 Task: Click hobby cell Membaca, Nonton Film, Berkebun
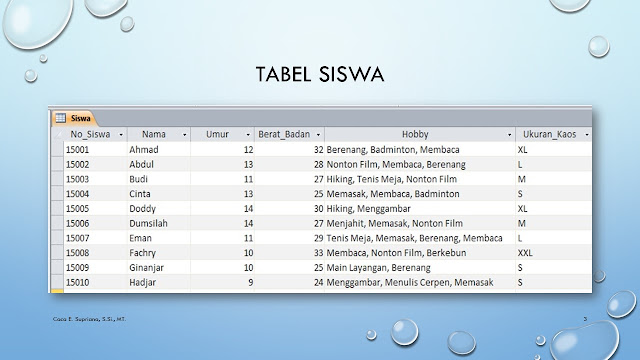point(420,253)
